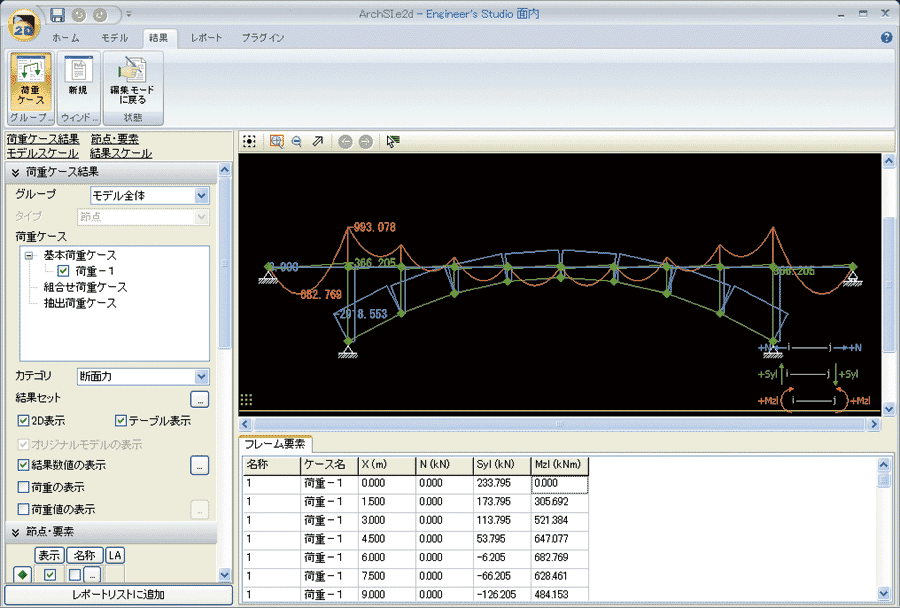Open the カテゴリ dropdown 断面力
The height and width of the screenshot is (608, 900).
point(143,377)
